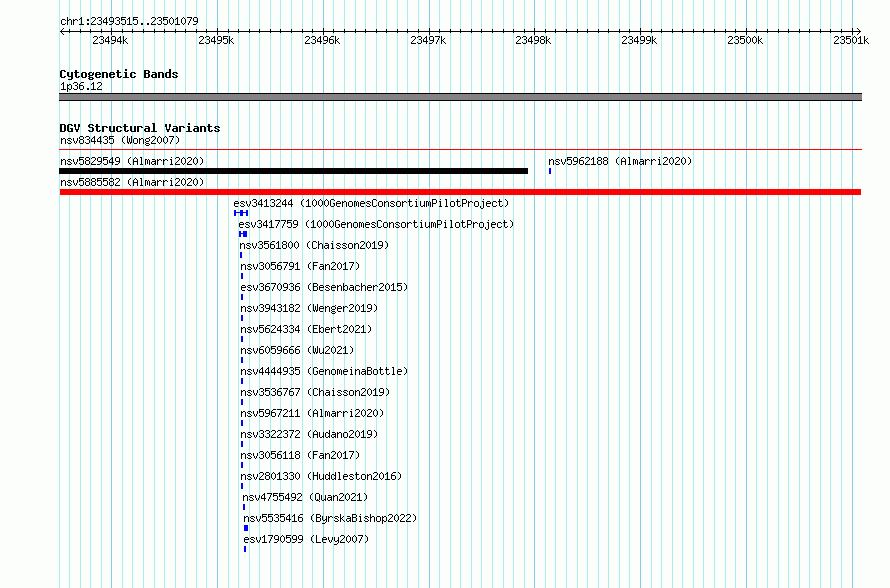Image resolution: width=890 pixels, height=588 pixels.
Task: Click the blue nsv5967211 variant glyph
Action: (x=242, y=423)
